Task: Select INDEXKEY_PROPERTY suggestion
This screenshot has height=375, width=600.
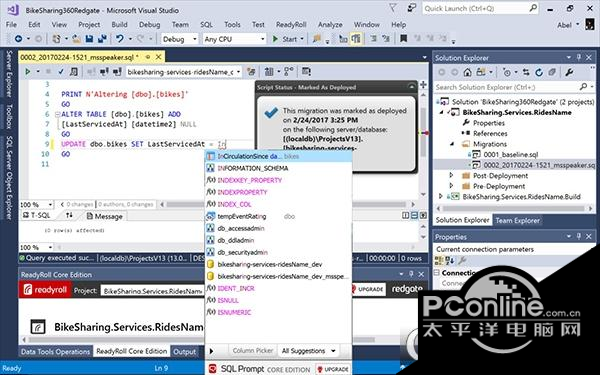Action: (x=279, y=180)
